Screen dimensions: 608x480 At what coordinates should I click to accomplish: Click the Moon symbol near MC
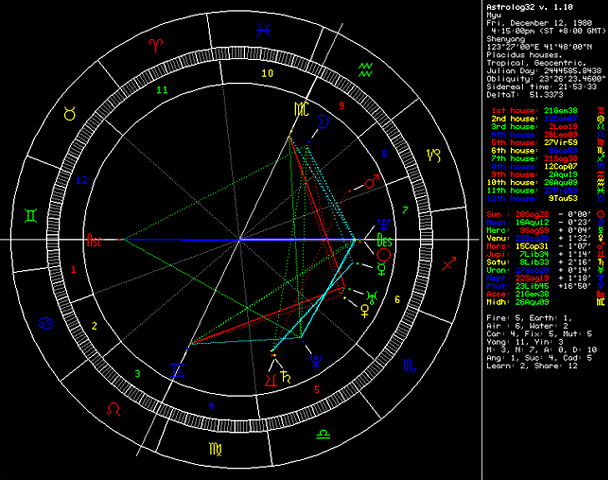tap(323, 122)
